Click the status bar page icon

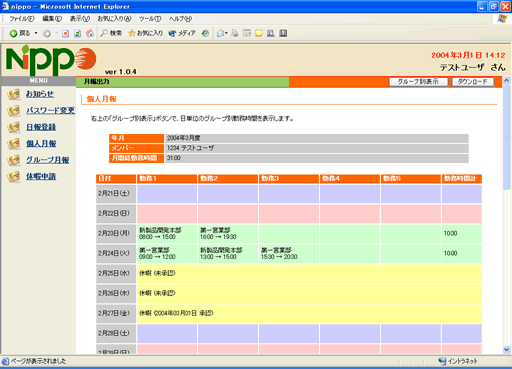[5, 361]
